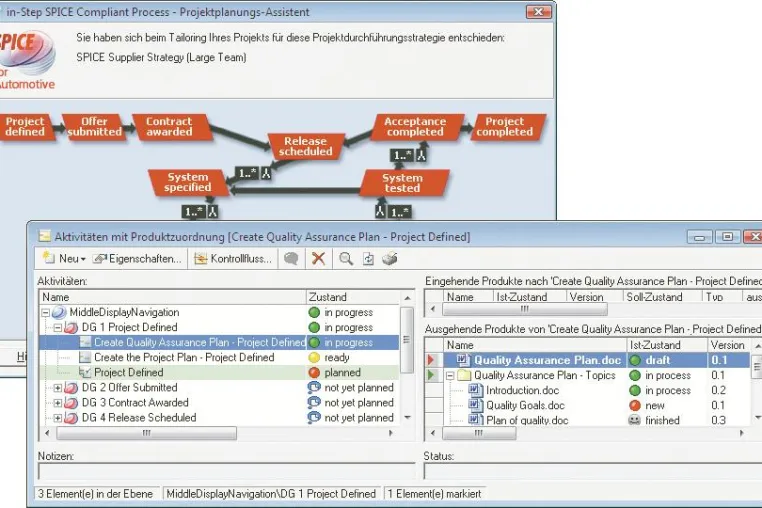762x508 pixels.
Task: Click in the Status text field
Action: (x=593, y=471)
